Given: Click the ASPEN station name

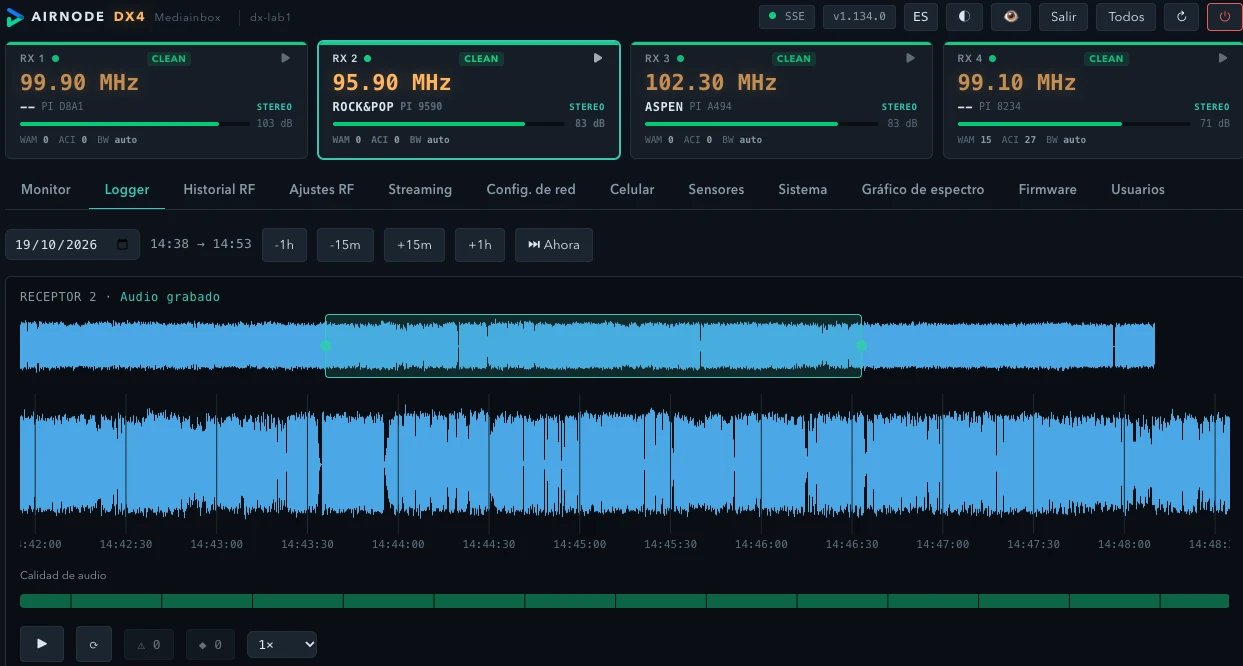Looking at the screenshot, I should click(x=664, y=106).
